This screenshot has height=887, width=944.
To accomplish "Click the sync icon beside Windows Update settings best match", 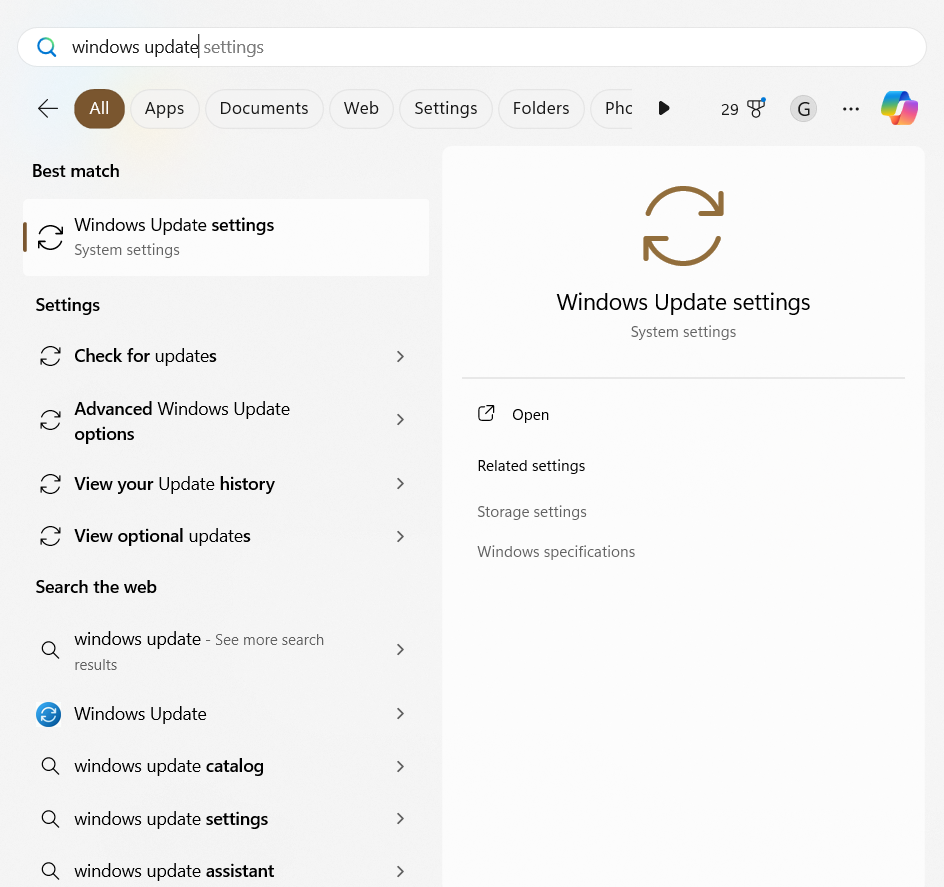I will click(x=50, y=237).
